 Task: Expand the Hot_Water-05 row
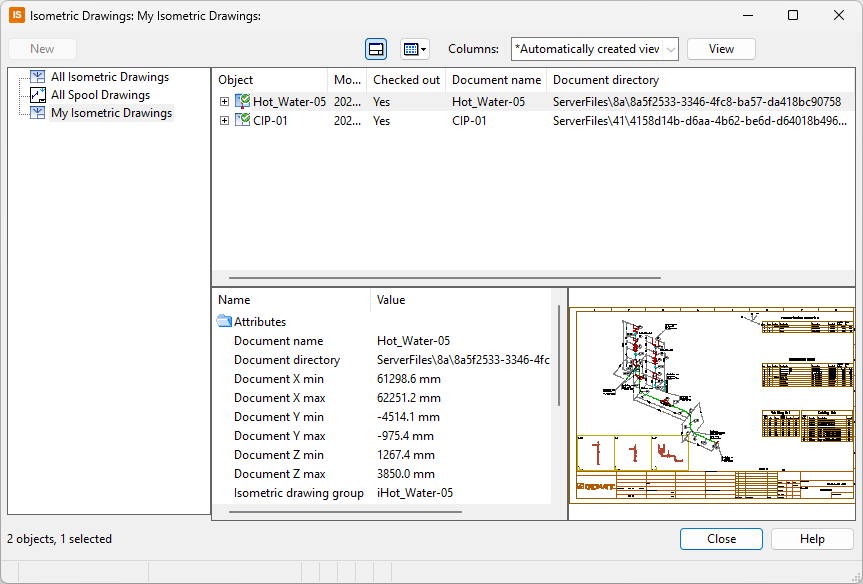point(225,102)
